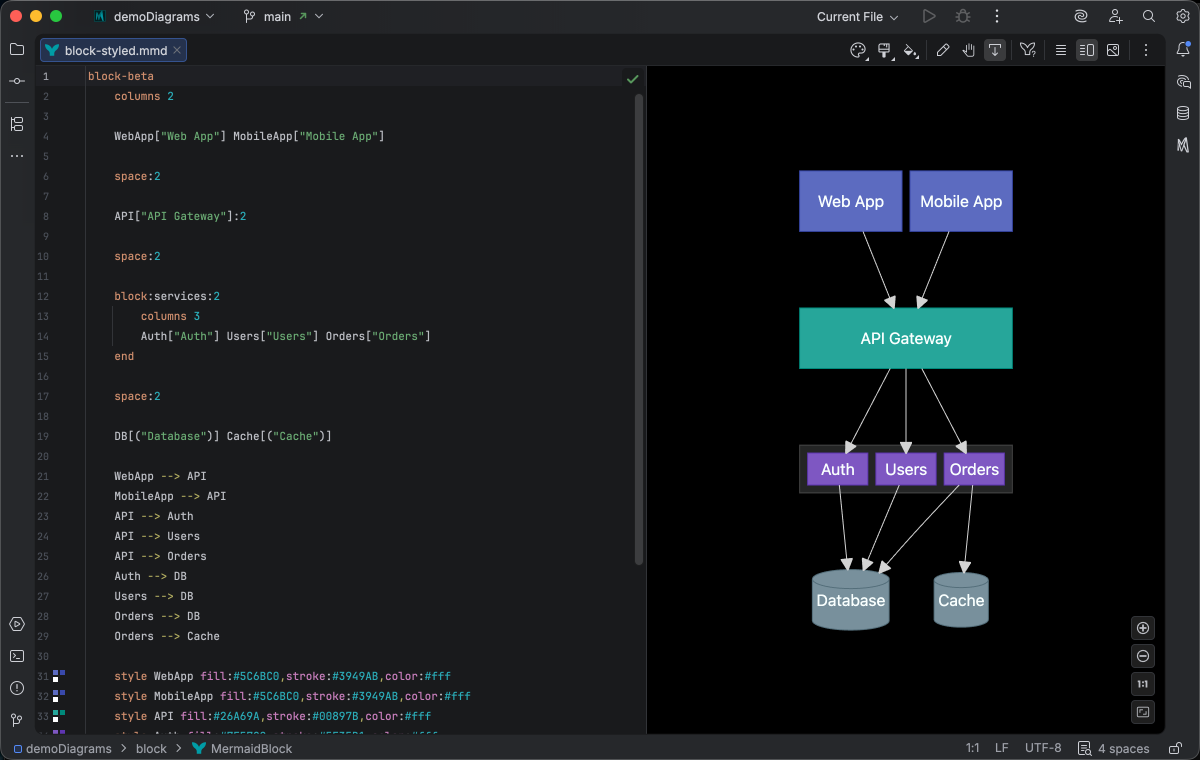Switch to editor-only view

pyautogui.click(x=1061, y=50)
